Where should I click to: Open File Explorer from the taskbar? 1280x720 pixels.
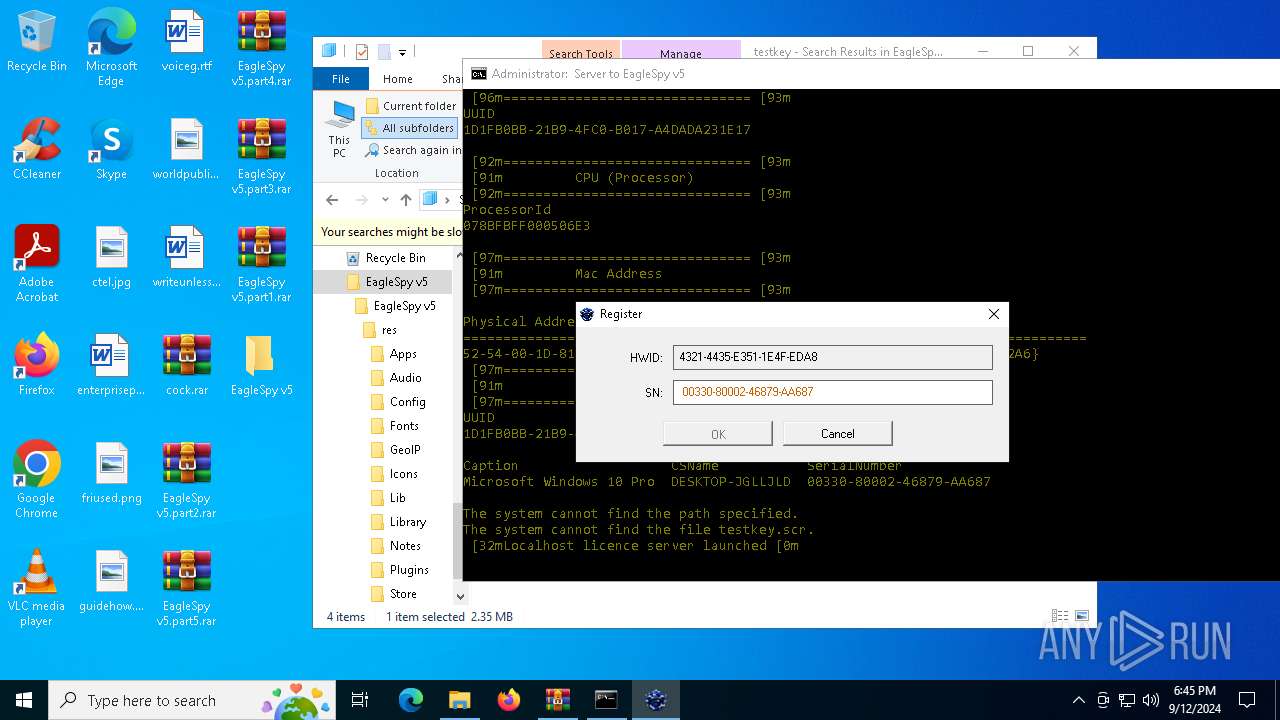(x=459, y=700)
